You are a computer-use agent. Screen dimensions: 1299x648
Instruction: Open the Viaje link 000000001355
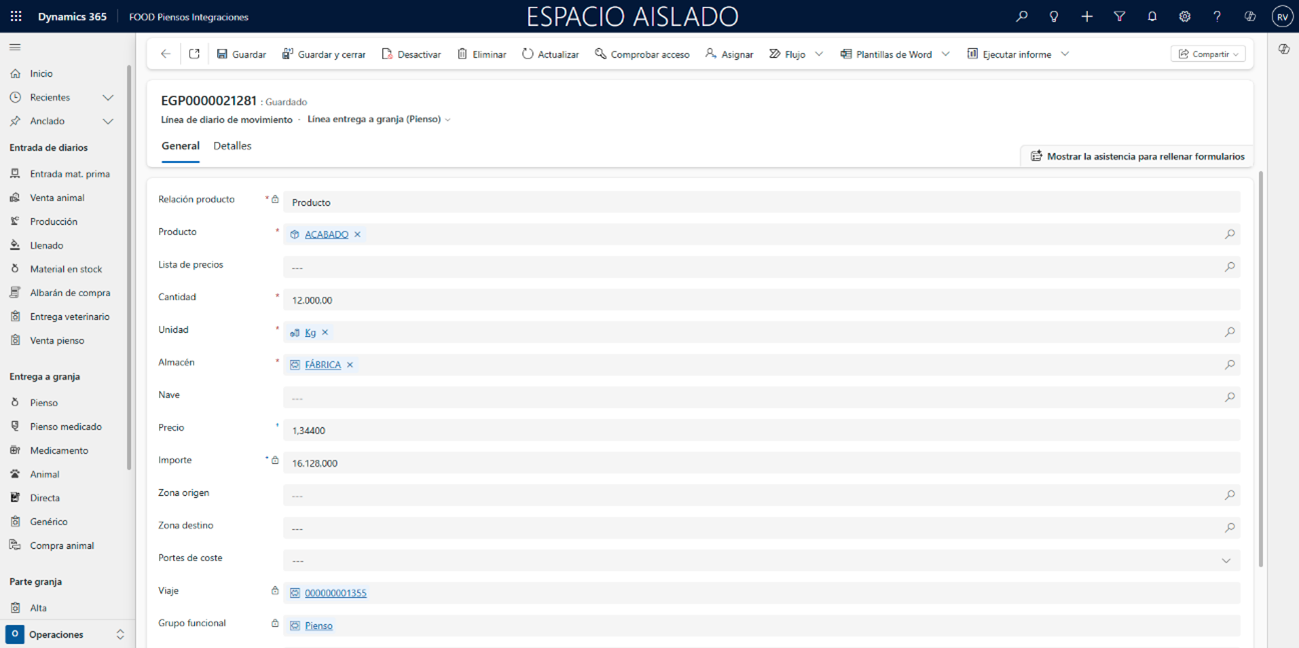335,594
